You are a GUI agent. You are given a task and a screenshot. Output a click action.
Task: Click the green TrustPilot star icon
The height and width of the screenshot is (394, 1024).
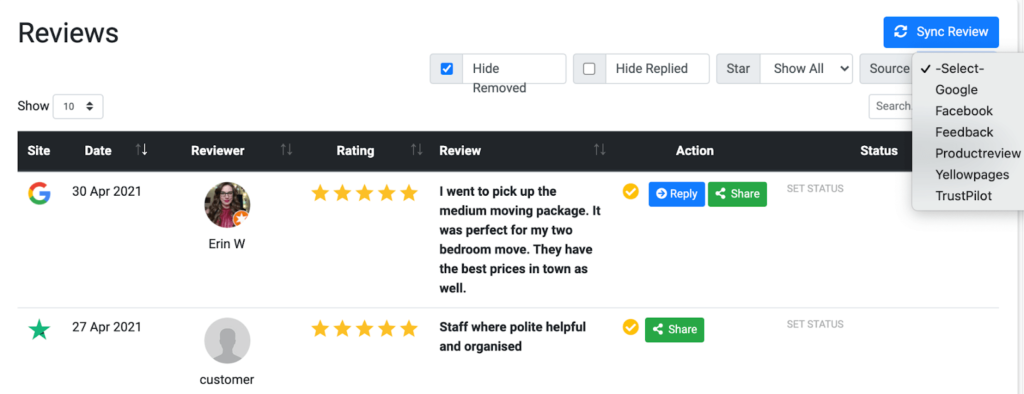pos(39,330)
